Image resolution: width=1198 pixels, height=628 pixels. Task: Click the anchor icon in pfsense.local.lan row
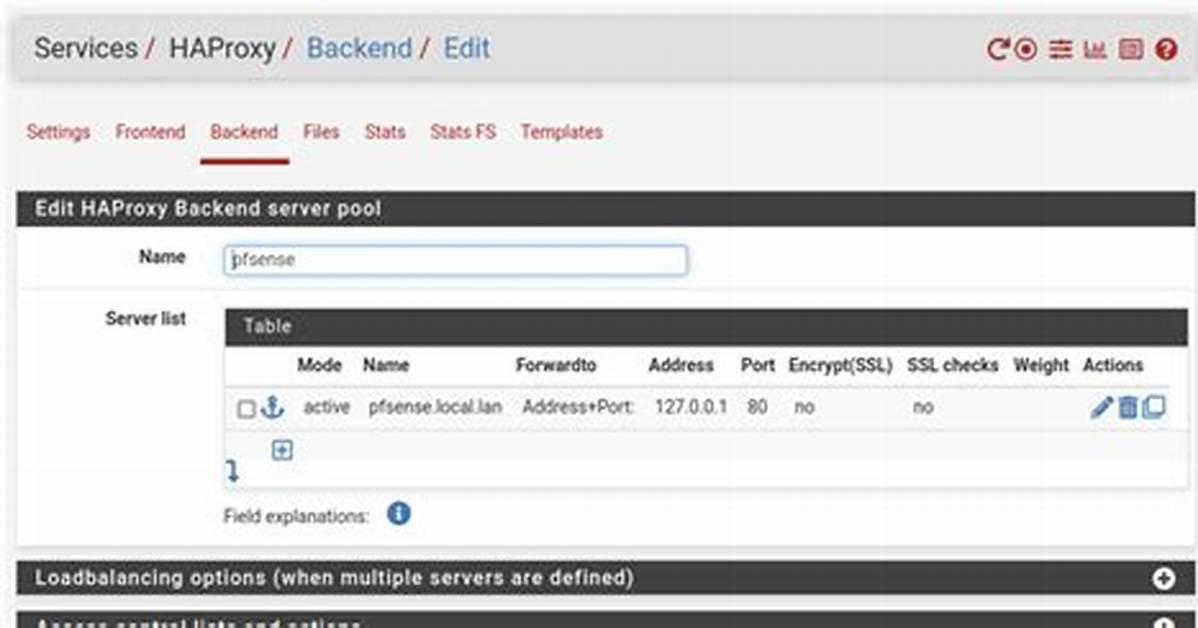(272, 406)
